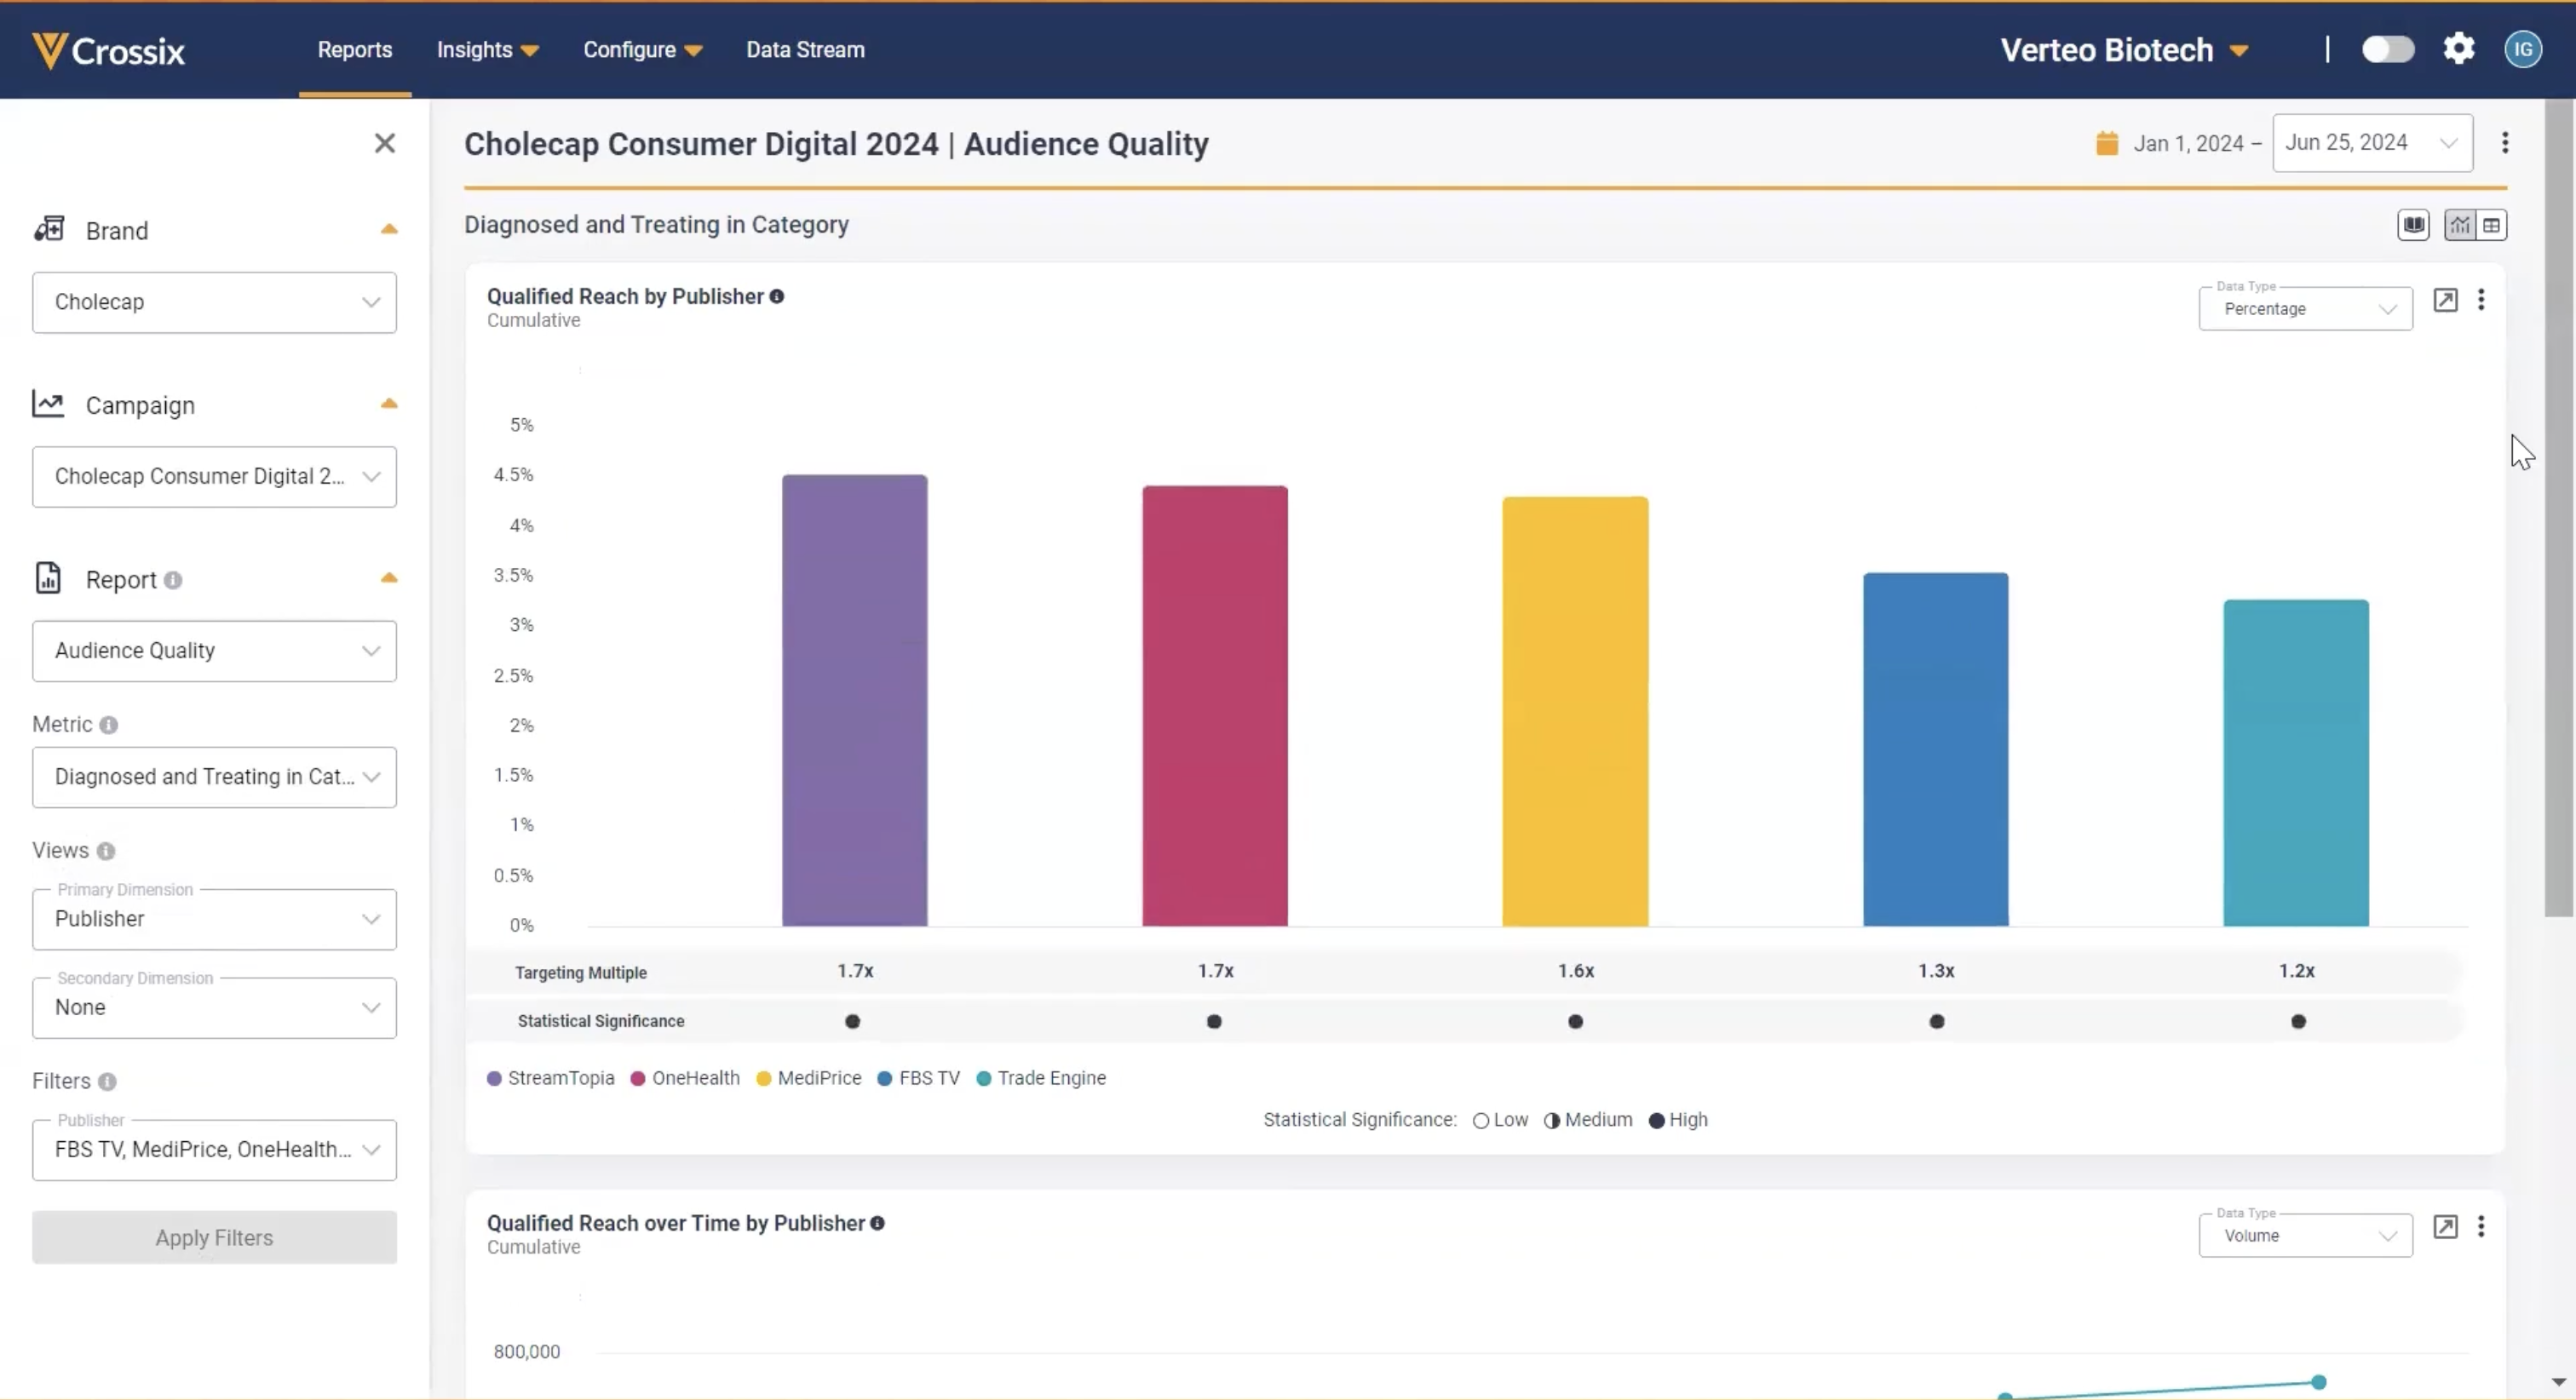The width and height of the screenshot is (2576, 1400).
Task: Open the Data Type Percentage dropdown
Action: 2304,309
